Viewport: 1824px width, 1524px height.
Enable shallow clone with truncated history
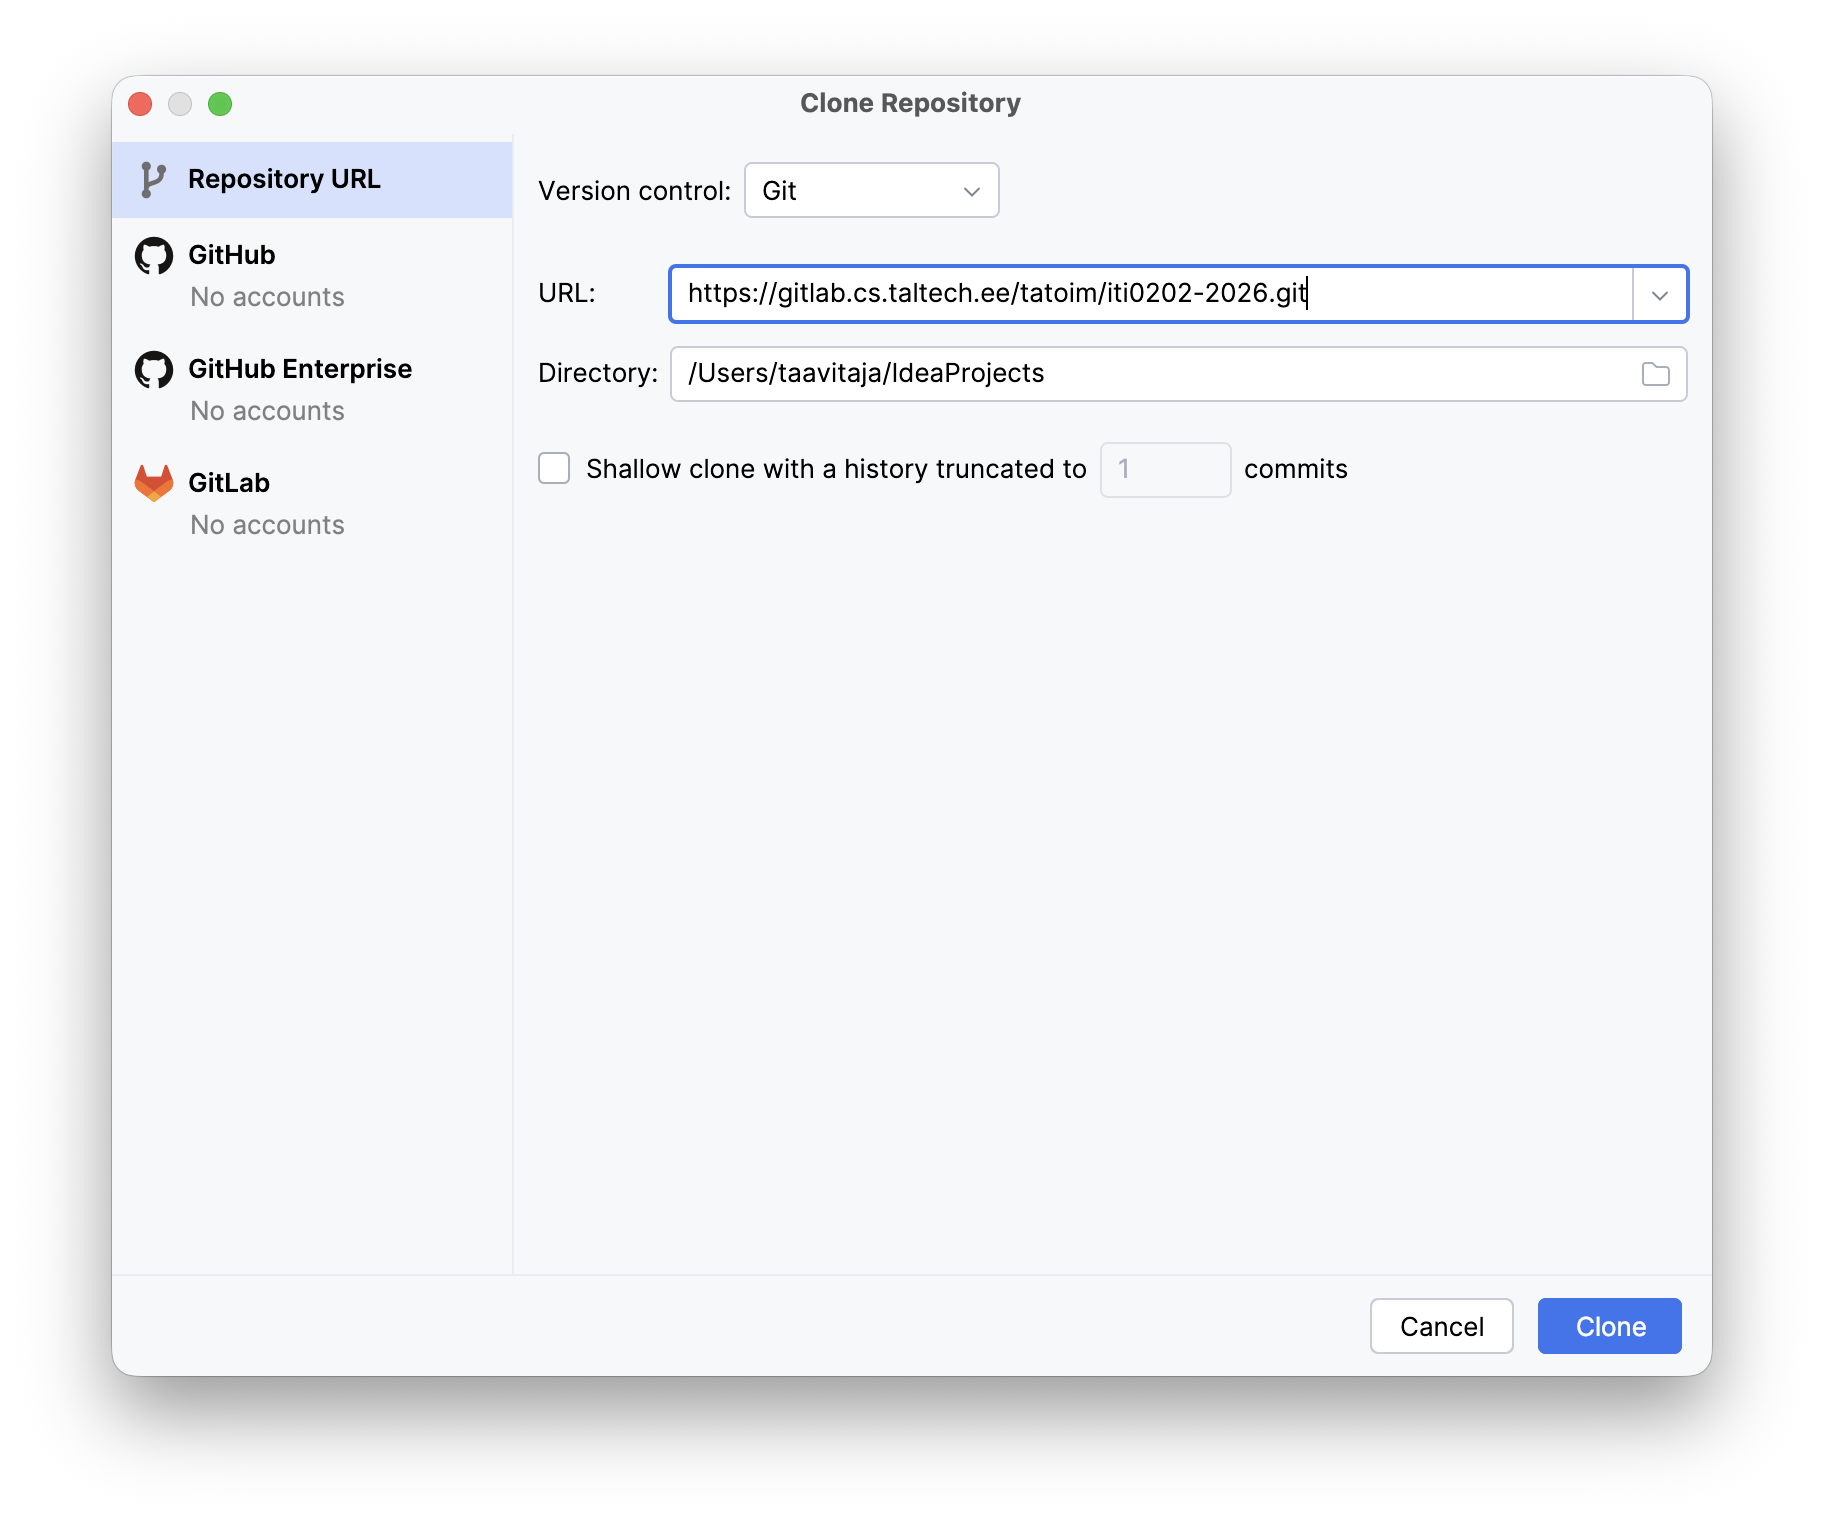(x=553, y=468)
